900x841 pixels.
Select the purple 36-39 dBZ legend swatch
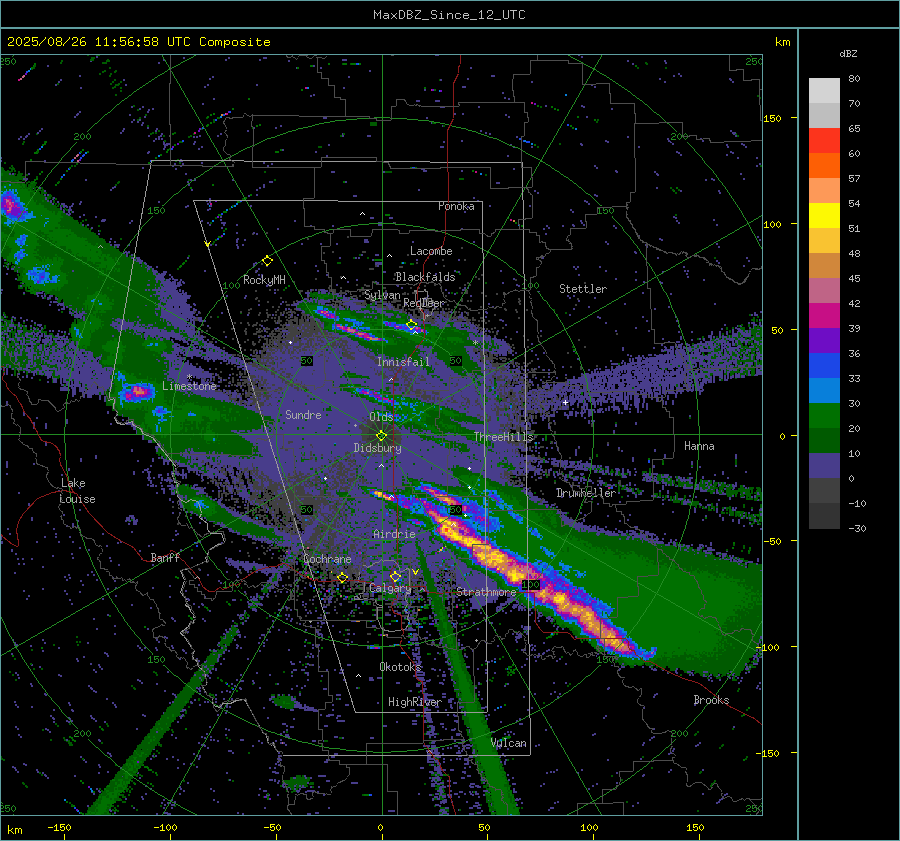click(824, 341)
